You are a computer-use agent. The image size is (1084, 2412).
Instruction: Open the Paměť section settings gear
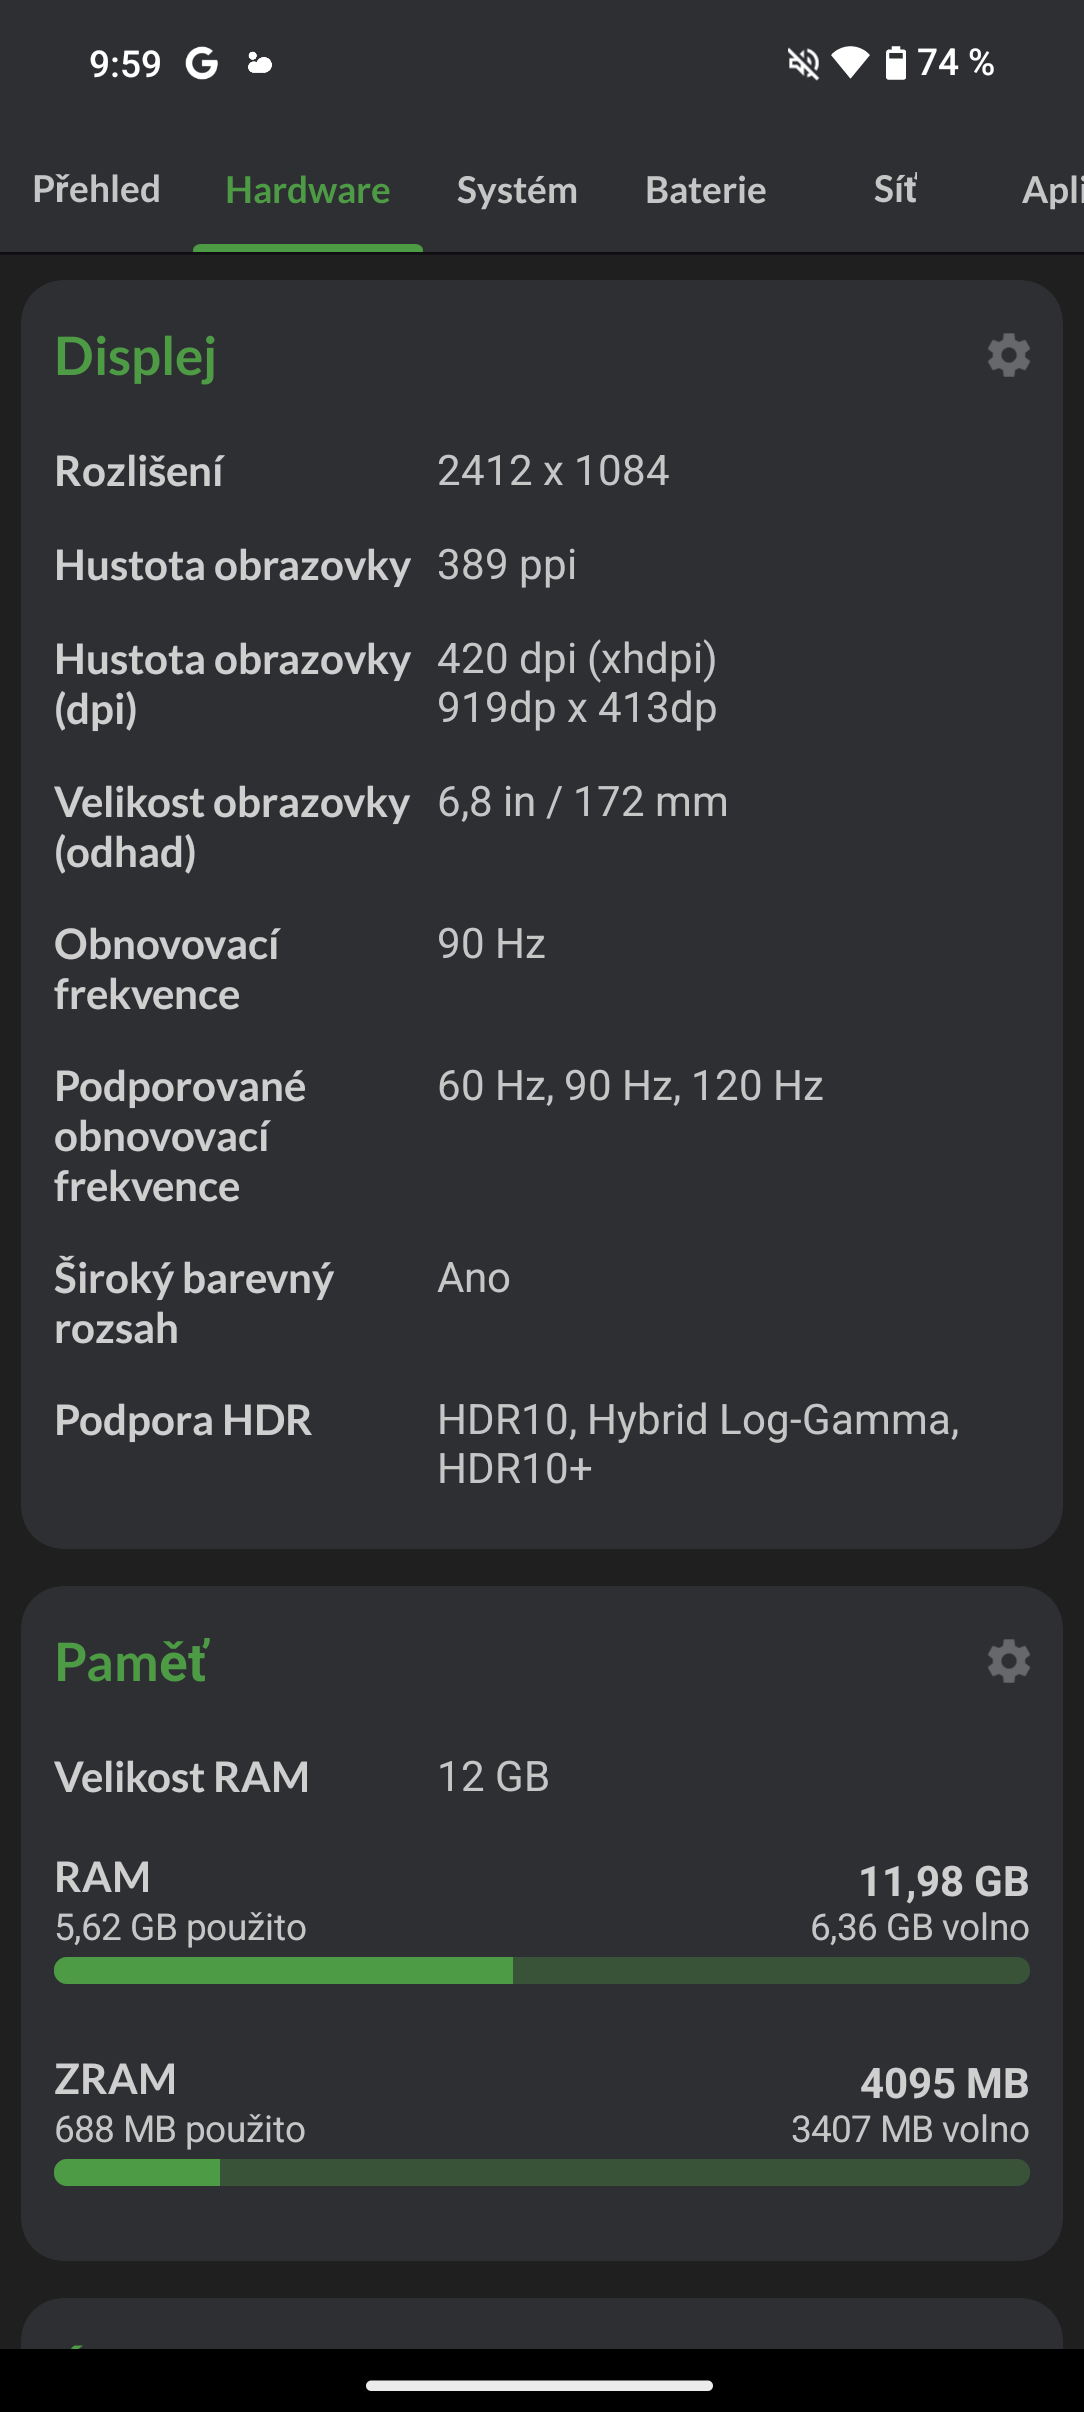pos(1008,1660)
